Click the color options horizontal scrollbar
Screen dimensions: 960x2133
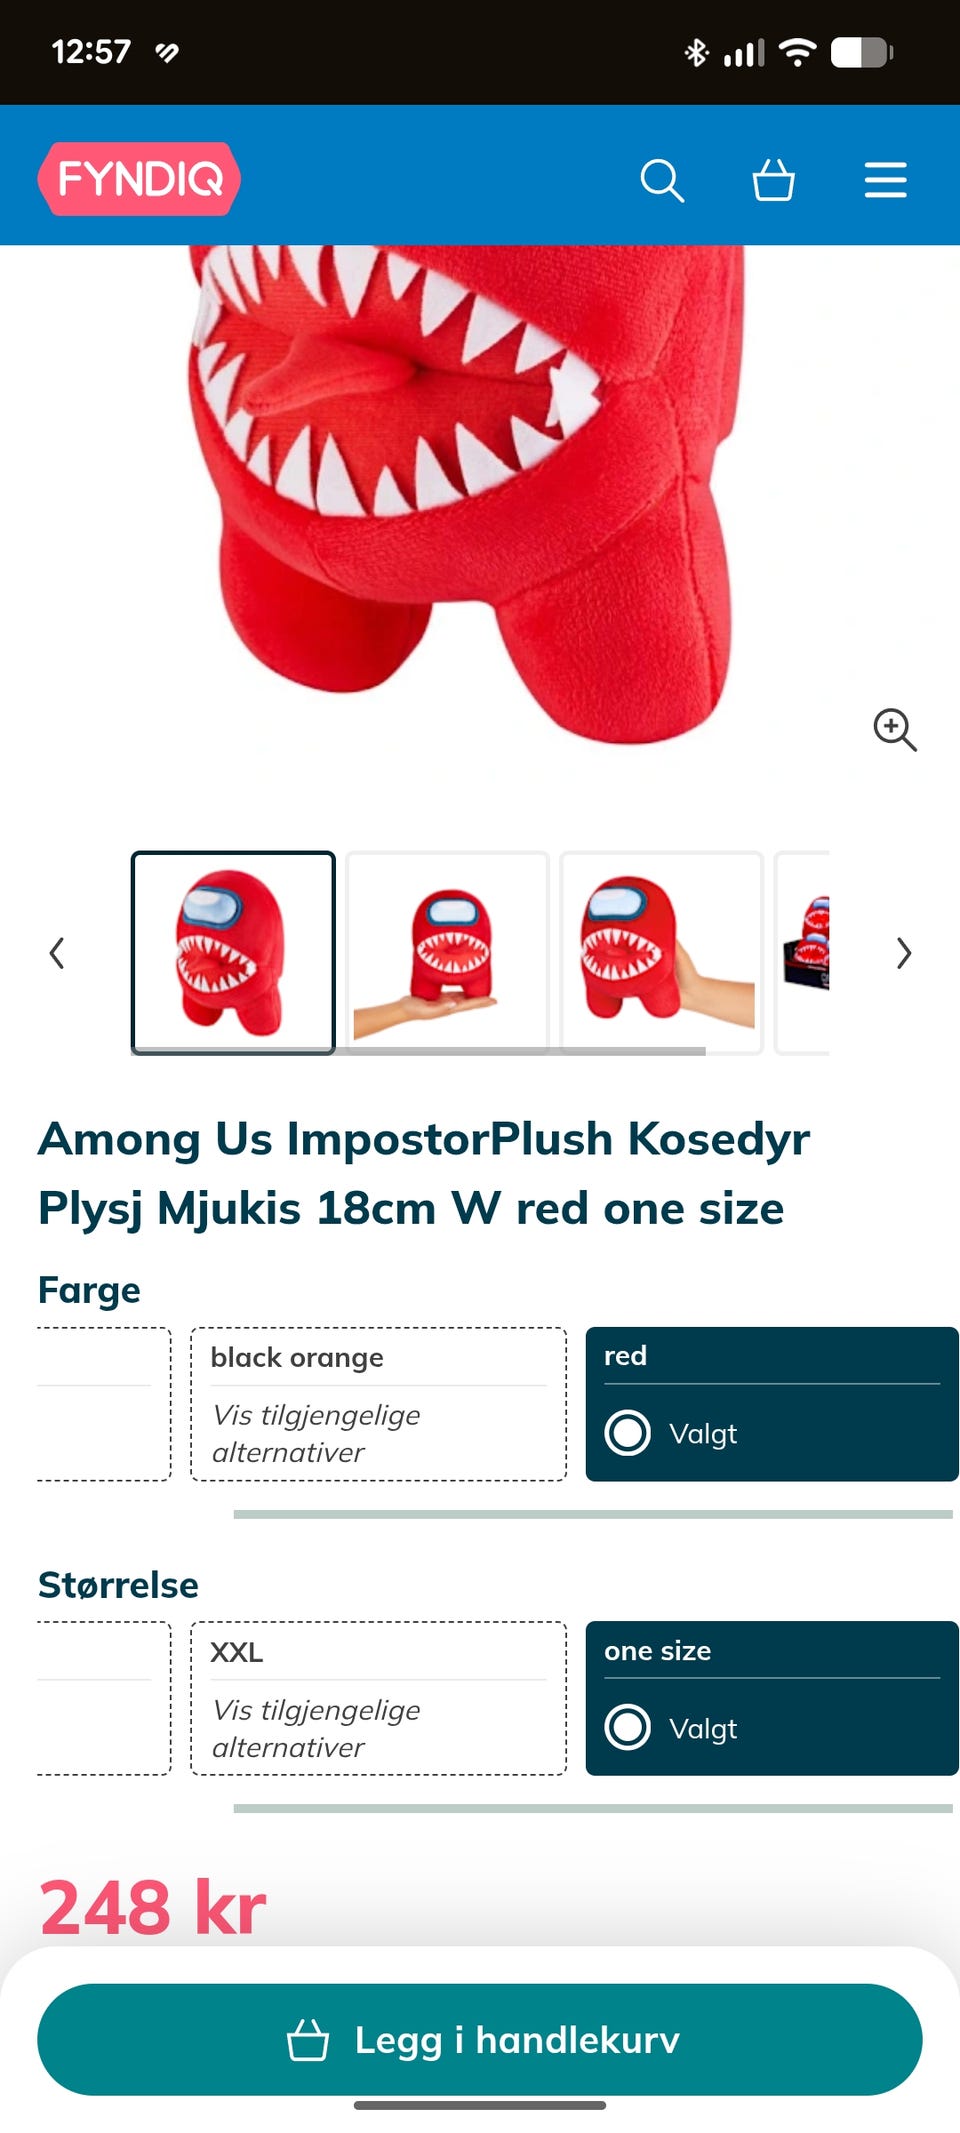593,1514
